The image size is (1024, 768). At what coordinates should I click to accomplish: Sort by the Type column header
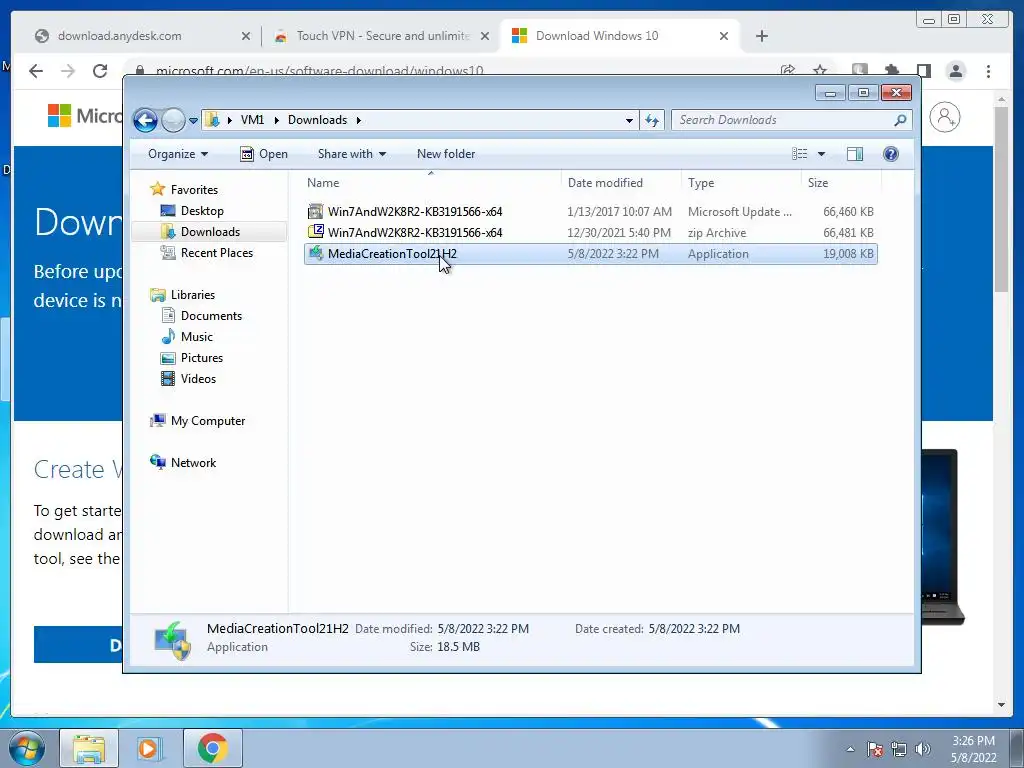[x=741, y=183]
